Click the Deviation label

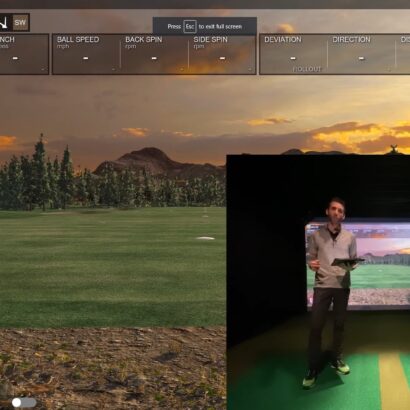pyautogui.click(x=283, y=39)
